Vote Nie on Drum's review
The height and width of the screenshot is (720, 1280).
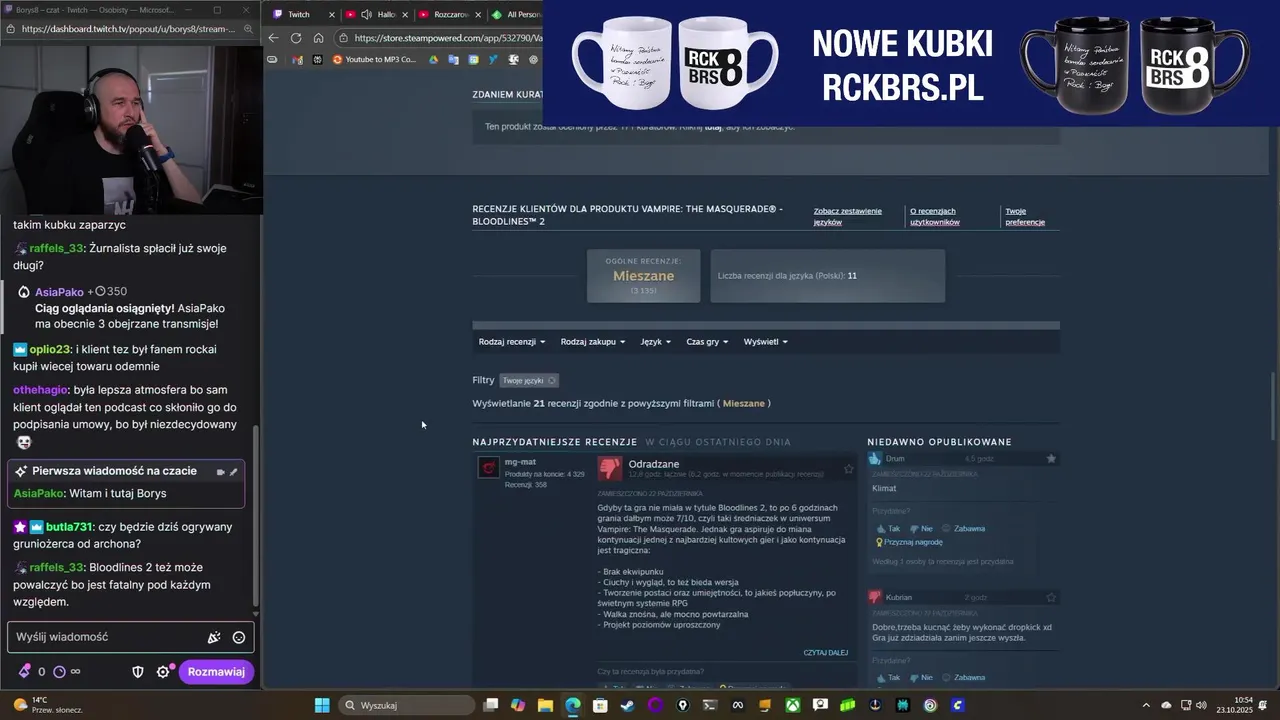(920, 529)
